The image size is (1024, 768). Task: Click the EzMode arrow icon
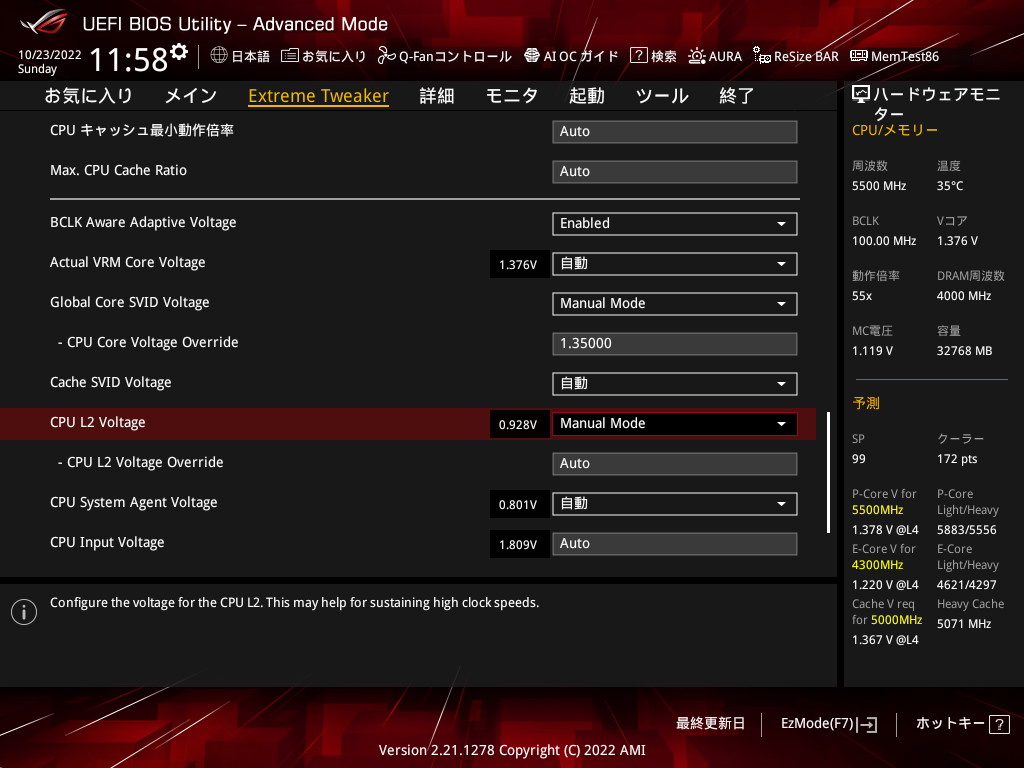coord(867,724)
